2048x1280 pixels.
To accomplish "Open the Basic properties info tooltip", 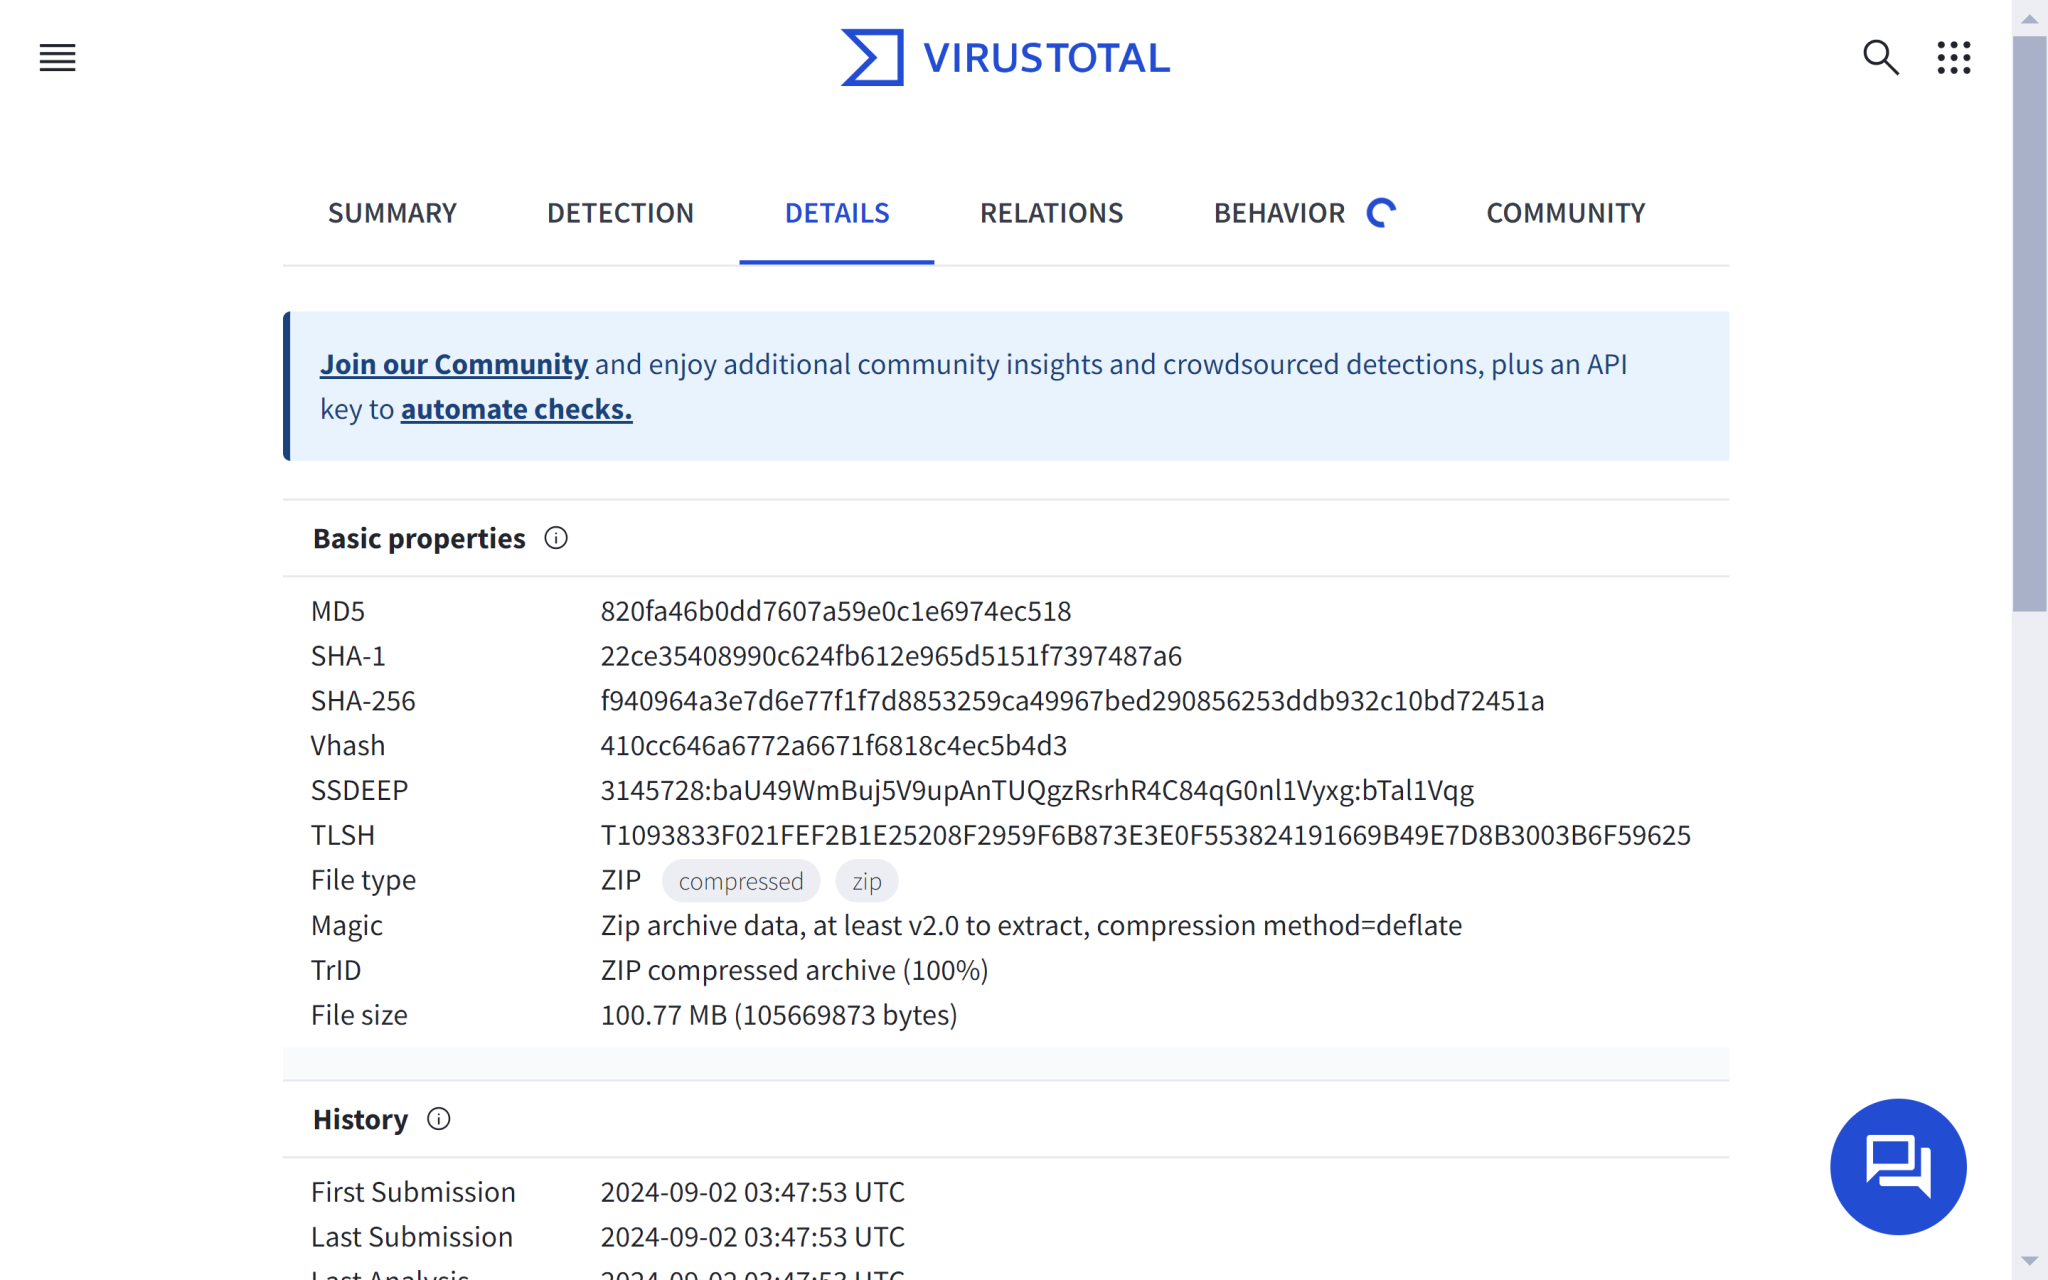I will click(557, 538).
